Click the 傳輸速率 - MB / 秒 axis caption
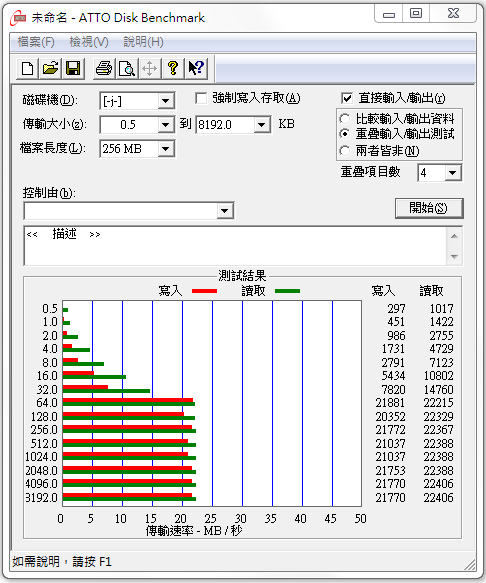The height and width of the screenshot is (583, 486). click(x=194, y=531)
